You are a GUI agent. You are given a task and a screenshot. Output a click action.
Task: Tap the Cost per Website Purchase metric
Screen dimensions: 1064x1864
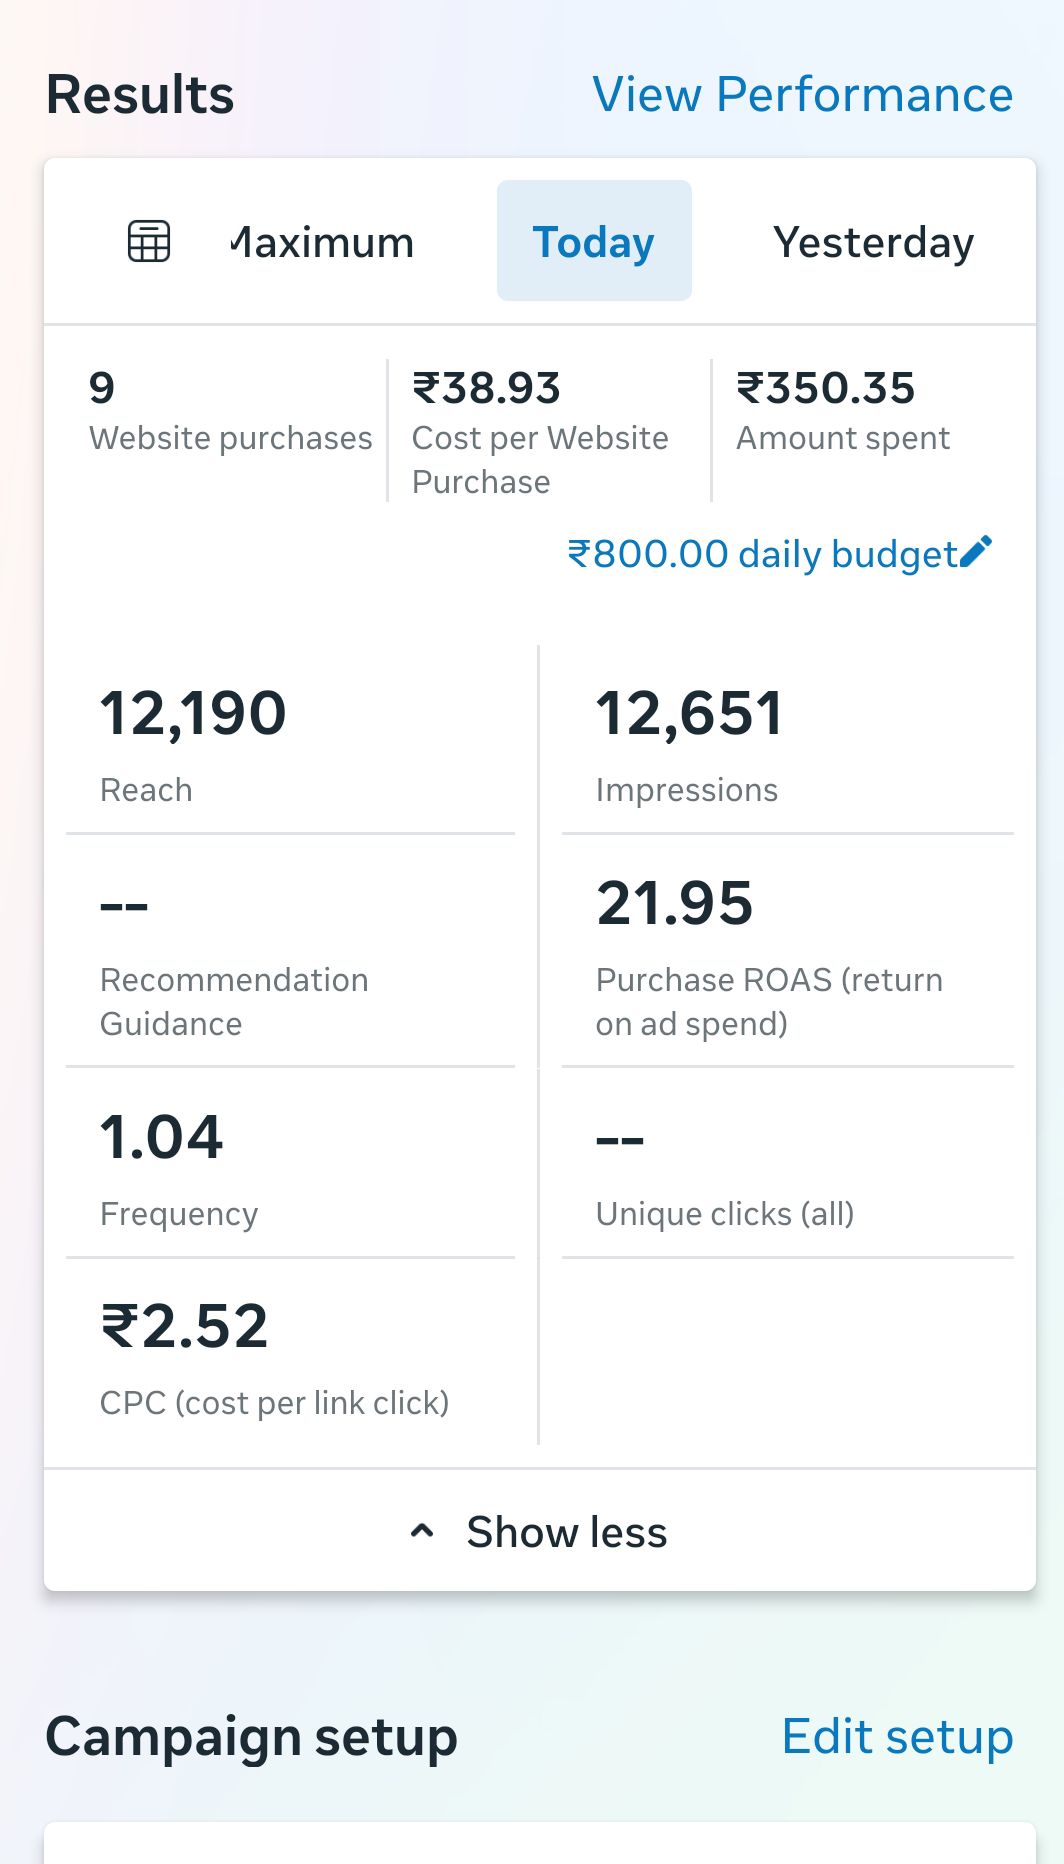coord(541,430)
